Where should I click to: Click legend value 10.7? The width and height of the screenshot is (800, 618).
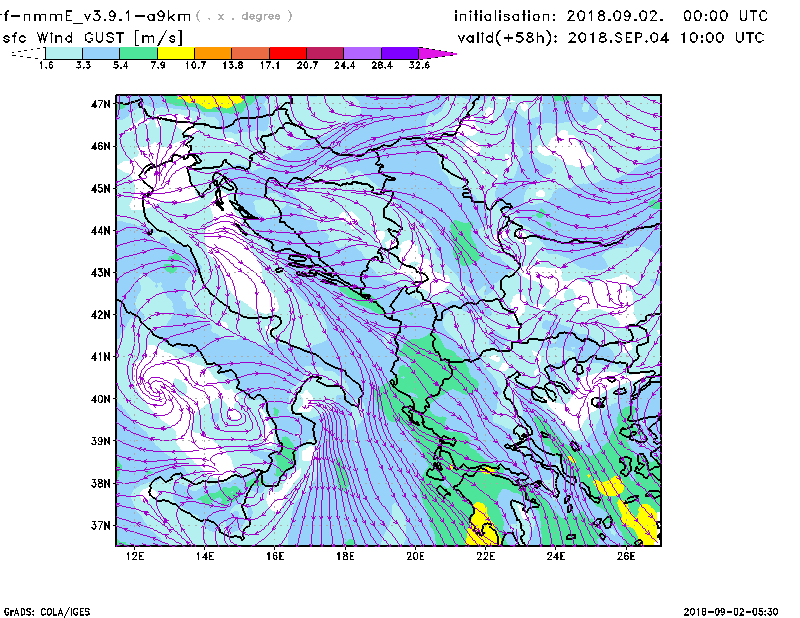[195, 65]
